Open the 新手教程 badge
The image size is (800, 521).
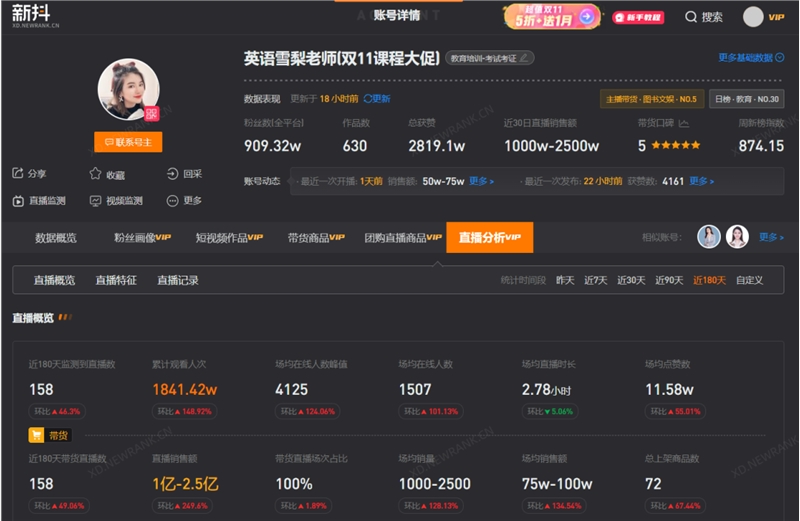[x=638, y=17]
